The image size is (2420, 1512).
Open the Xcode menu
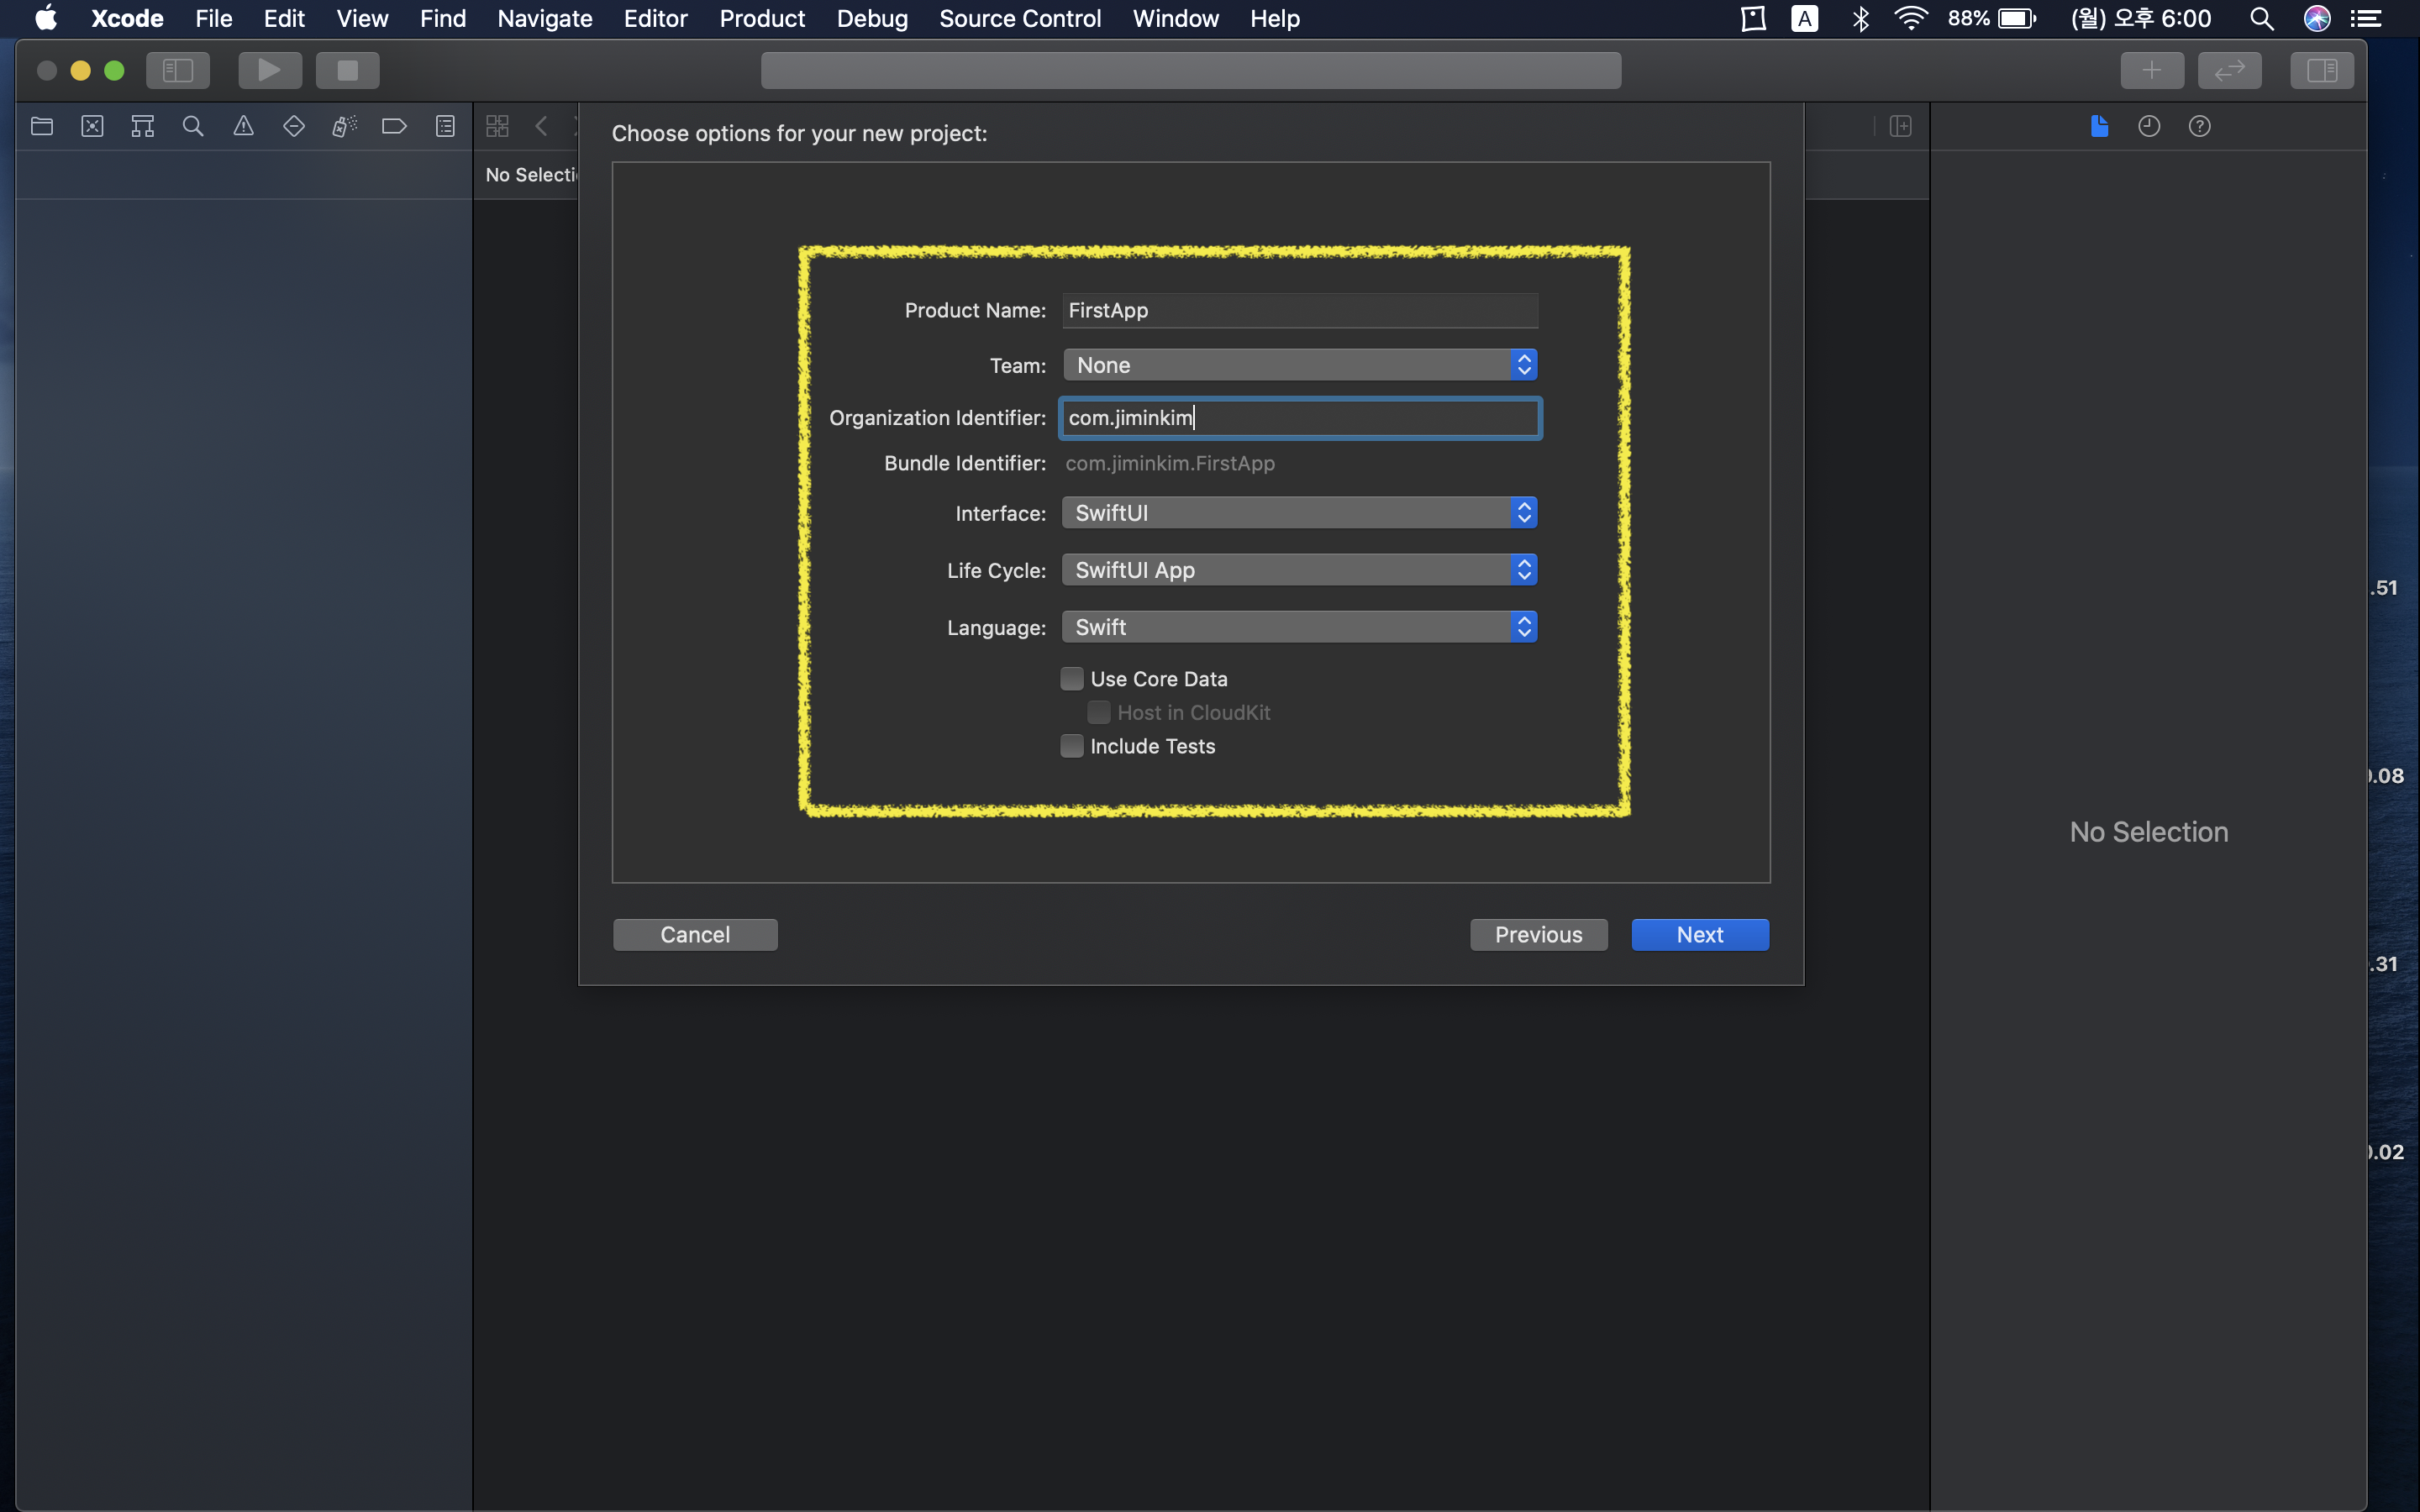click(x=127, y=18)
